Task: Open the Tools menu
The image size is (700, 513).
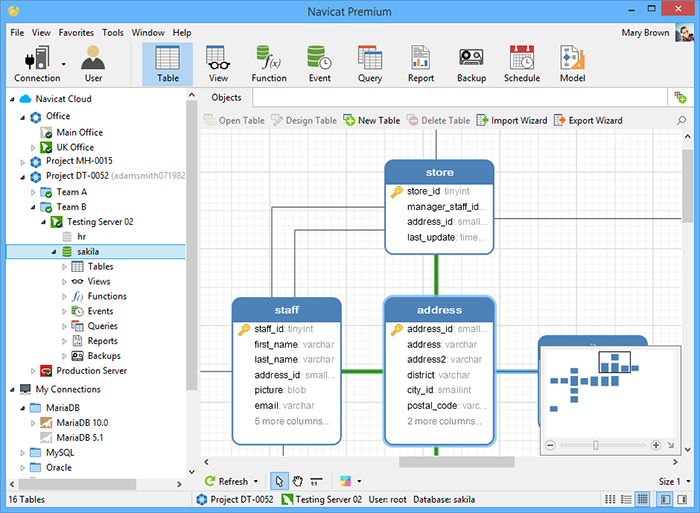Action: (x=113, y=33)
